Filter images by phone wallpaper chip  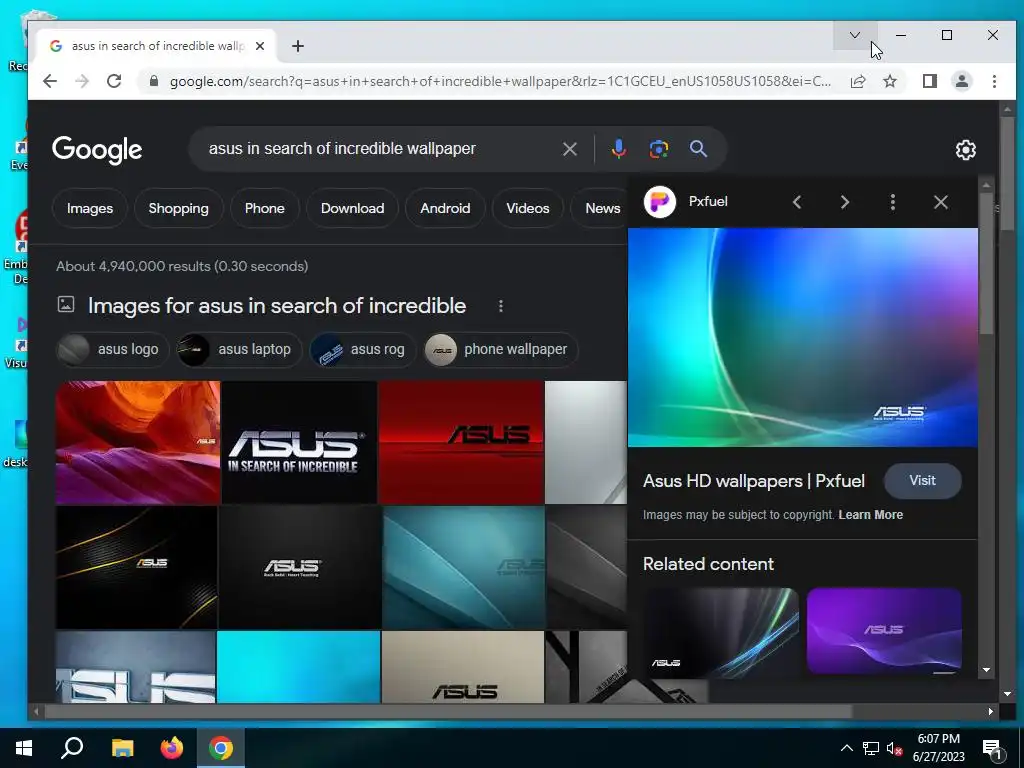coord(500,349)
